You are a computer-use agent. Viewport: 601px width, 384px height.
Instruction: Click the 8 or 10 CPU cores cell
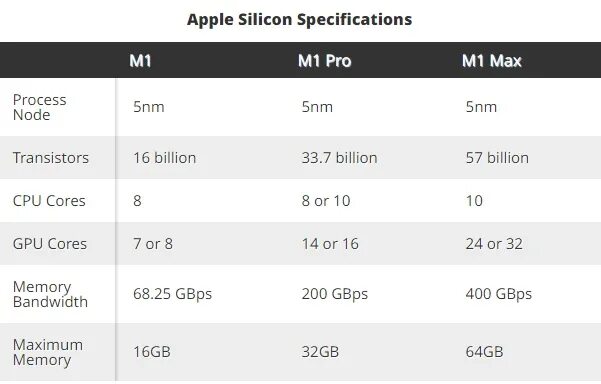point(326,201)
